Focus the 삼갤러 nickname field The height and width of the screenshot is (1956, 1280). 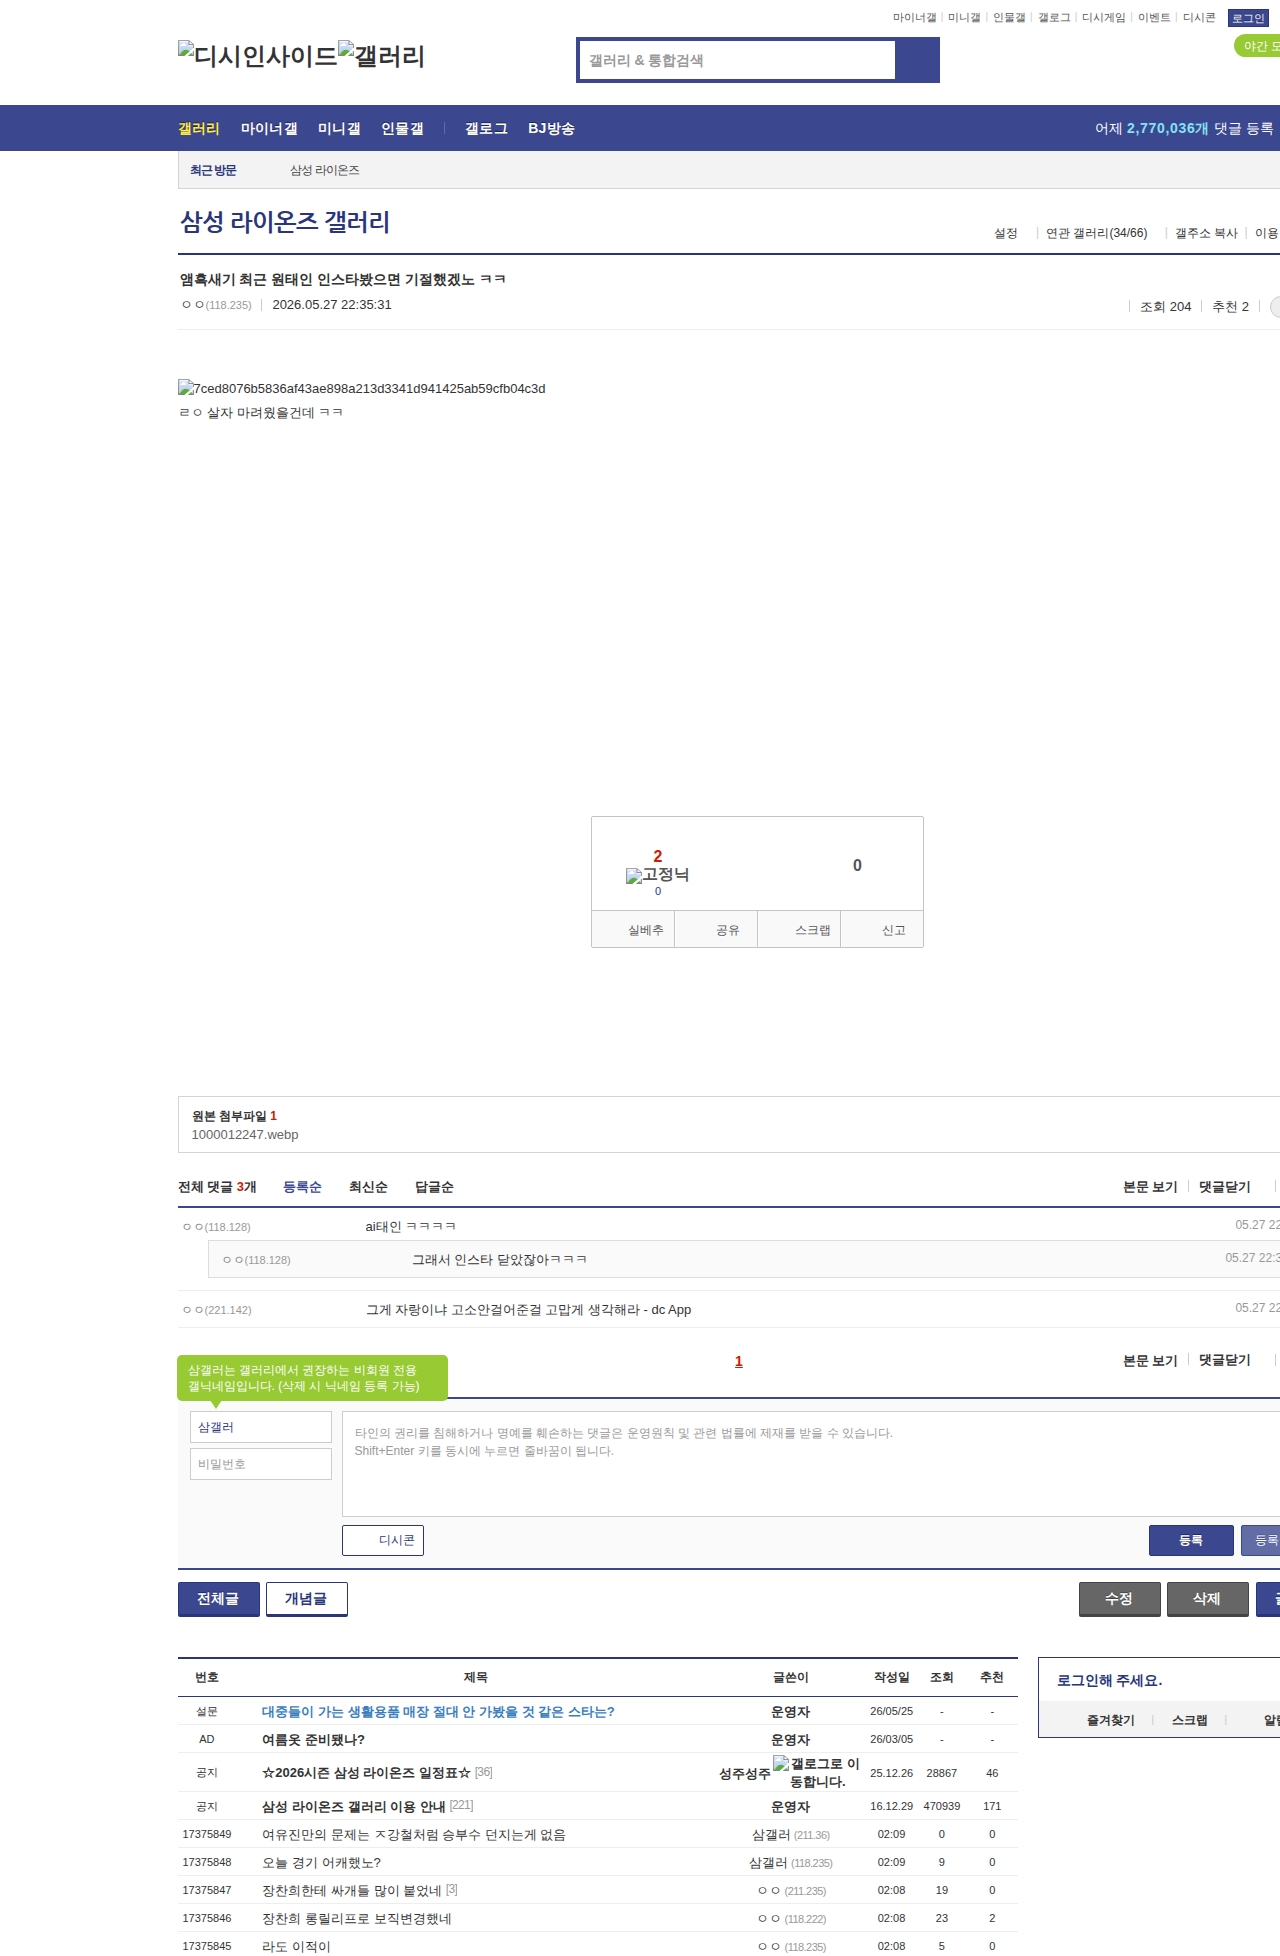pos(261,1427)
